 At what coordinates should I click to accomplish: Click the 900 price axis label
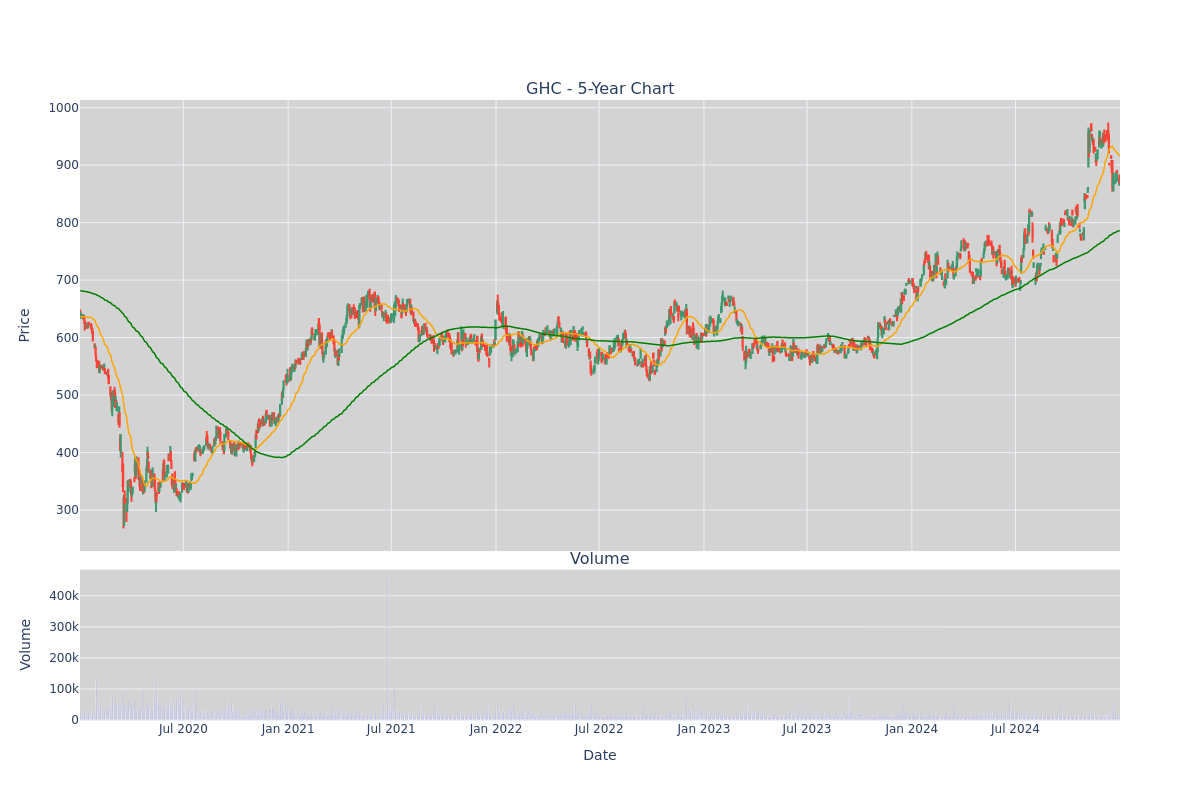tap(66, 165)
